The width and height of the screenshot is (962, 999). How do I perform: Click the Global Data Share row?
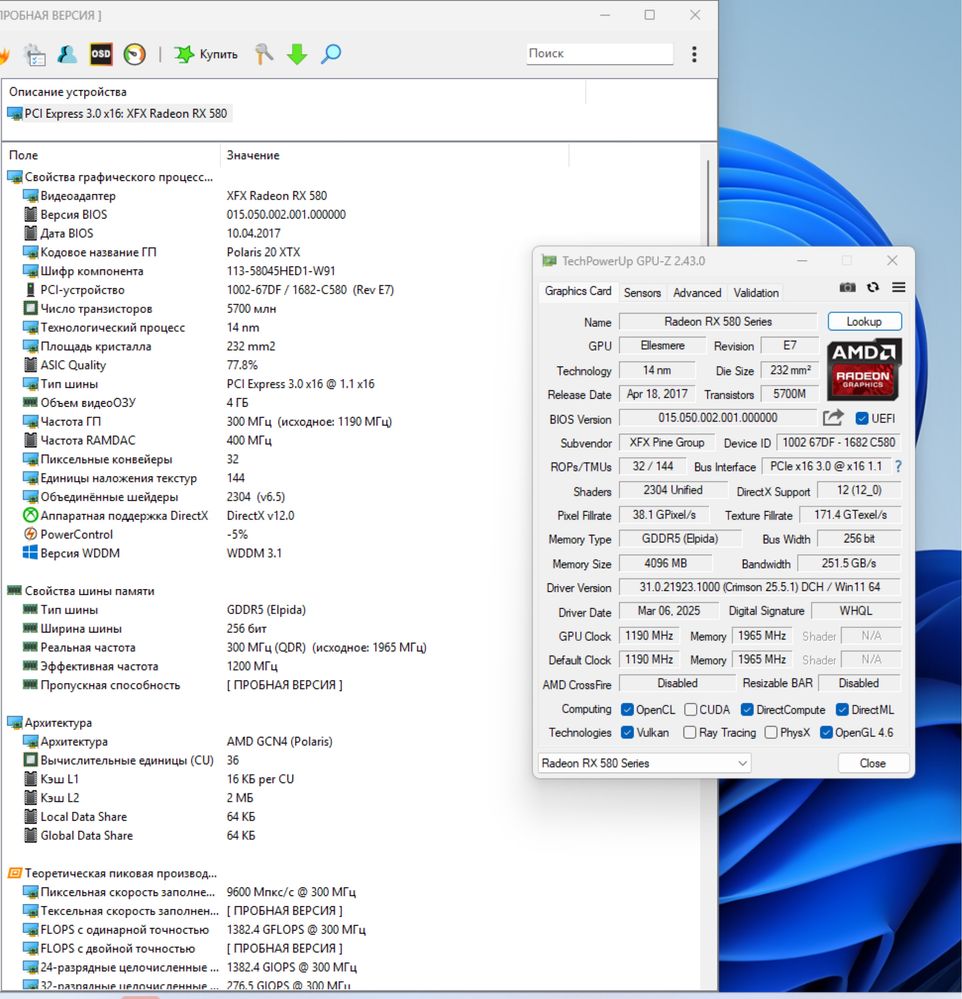140,835
